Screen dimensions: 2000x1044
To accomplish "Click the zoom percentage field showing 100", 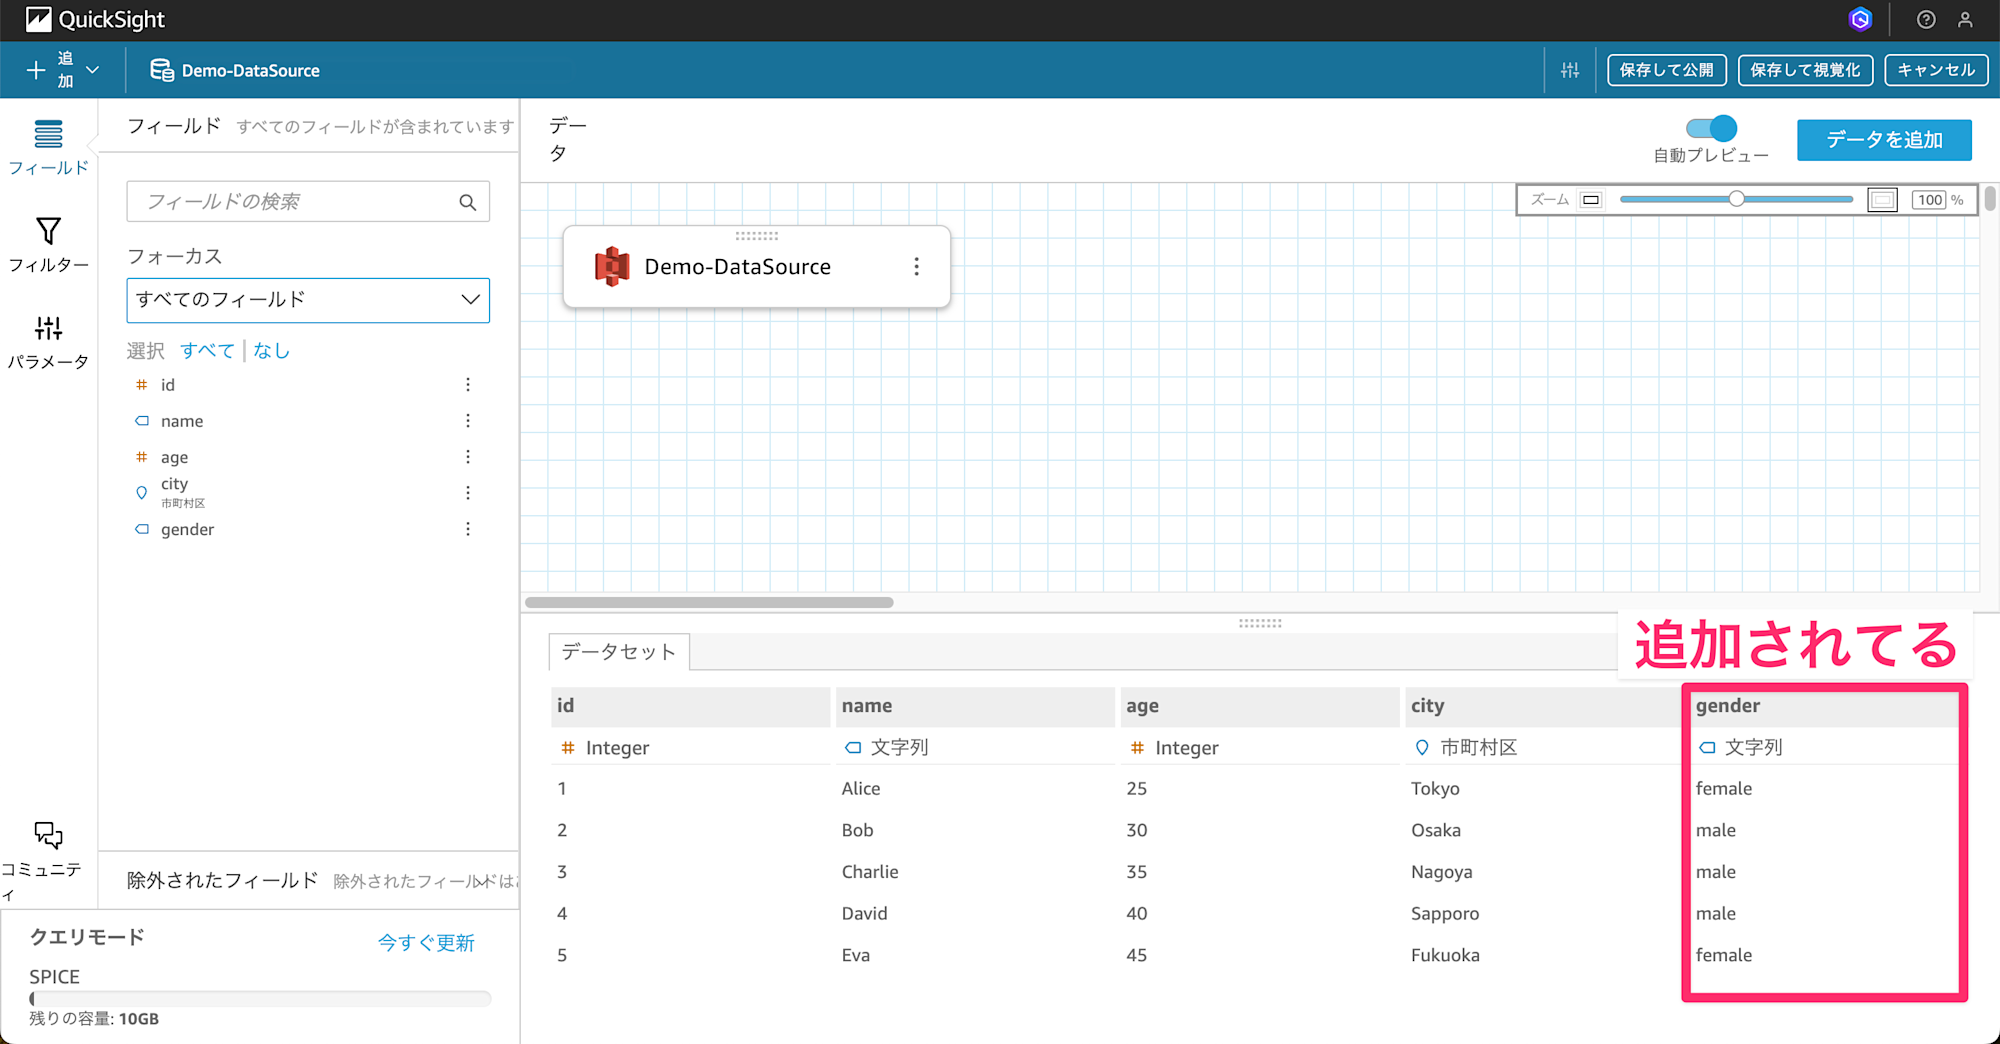I will coord(1929,200).
